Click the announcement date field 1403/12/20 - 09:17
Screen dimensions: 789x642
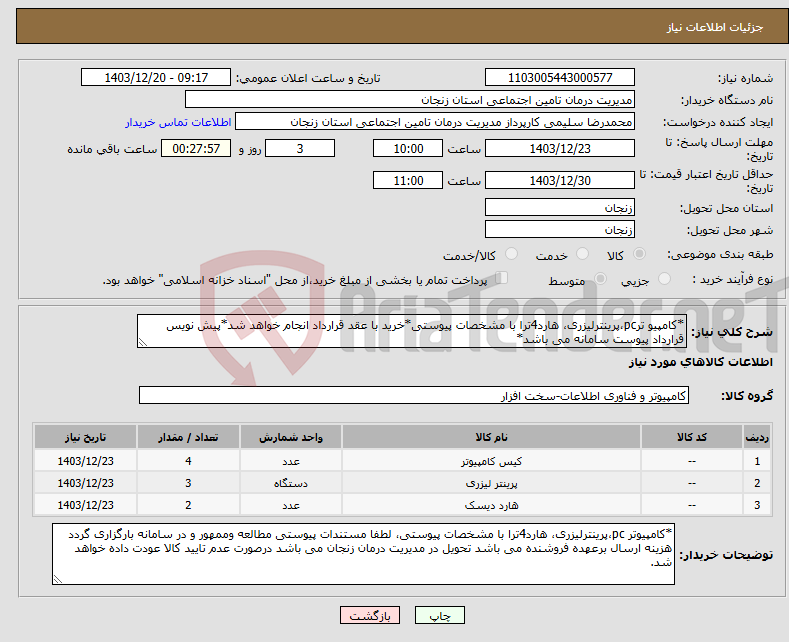click(156, 77)
